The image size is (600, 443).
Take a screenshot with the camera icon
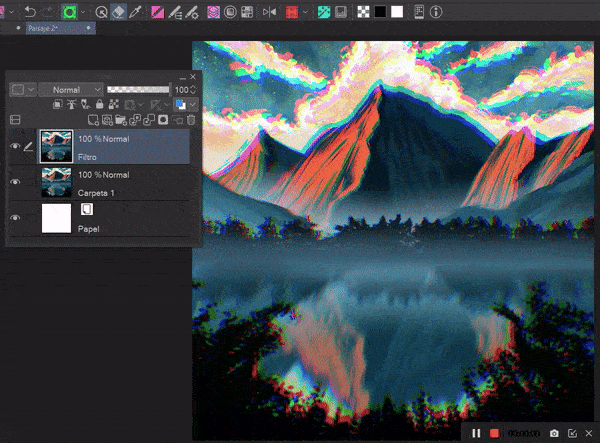(x=554, y=433)
